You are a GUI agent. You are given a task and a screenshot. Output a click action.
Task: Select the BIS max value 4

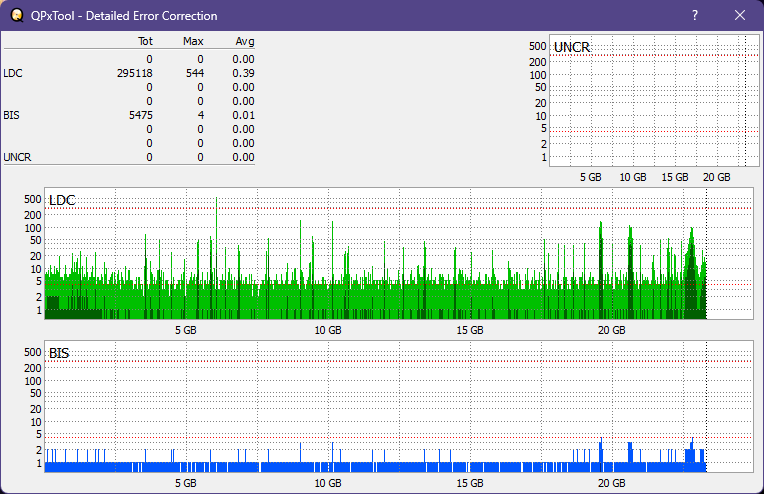pos(201,115)
